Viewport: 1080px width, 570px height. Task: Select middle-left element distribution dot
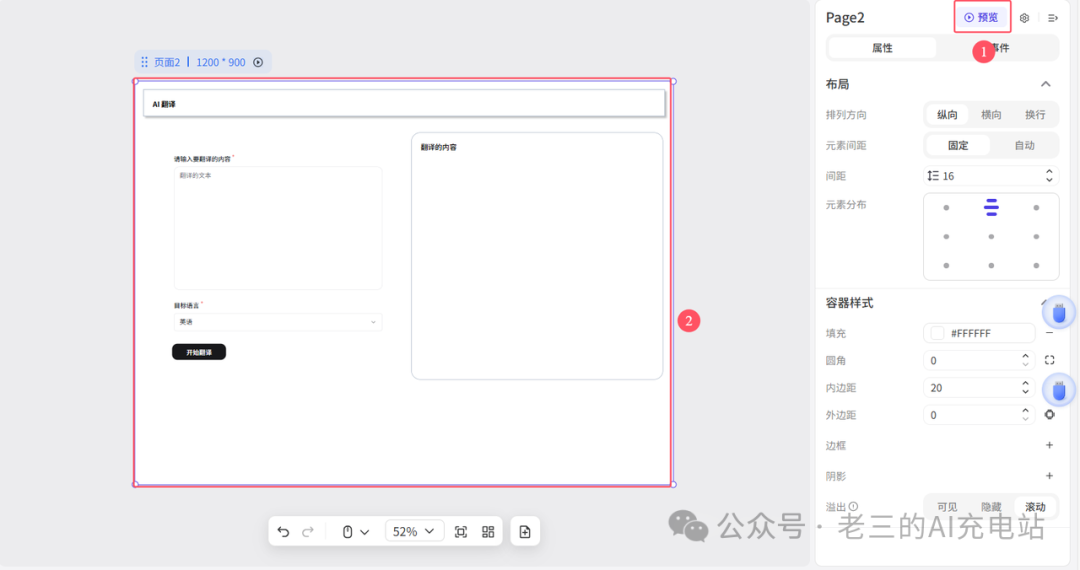click(946, 236)
